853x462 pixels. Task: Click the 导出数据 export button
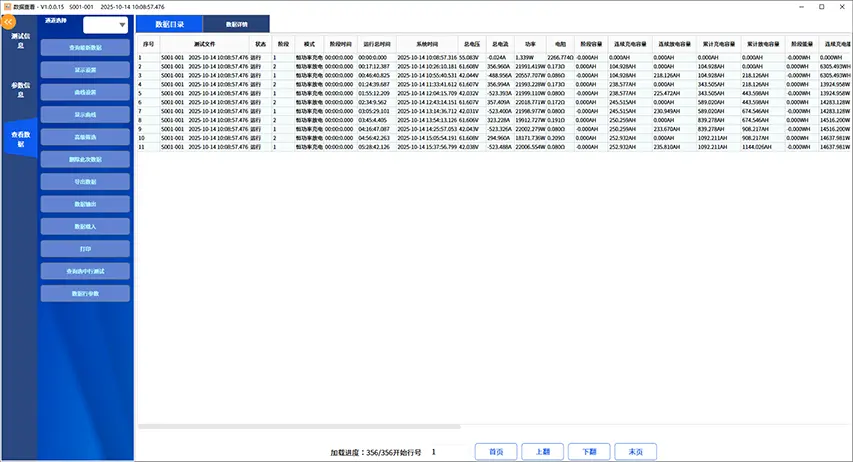pos(85,182)
